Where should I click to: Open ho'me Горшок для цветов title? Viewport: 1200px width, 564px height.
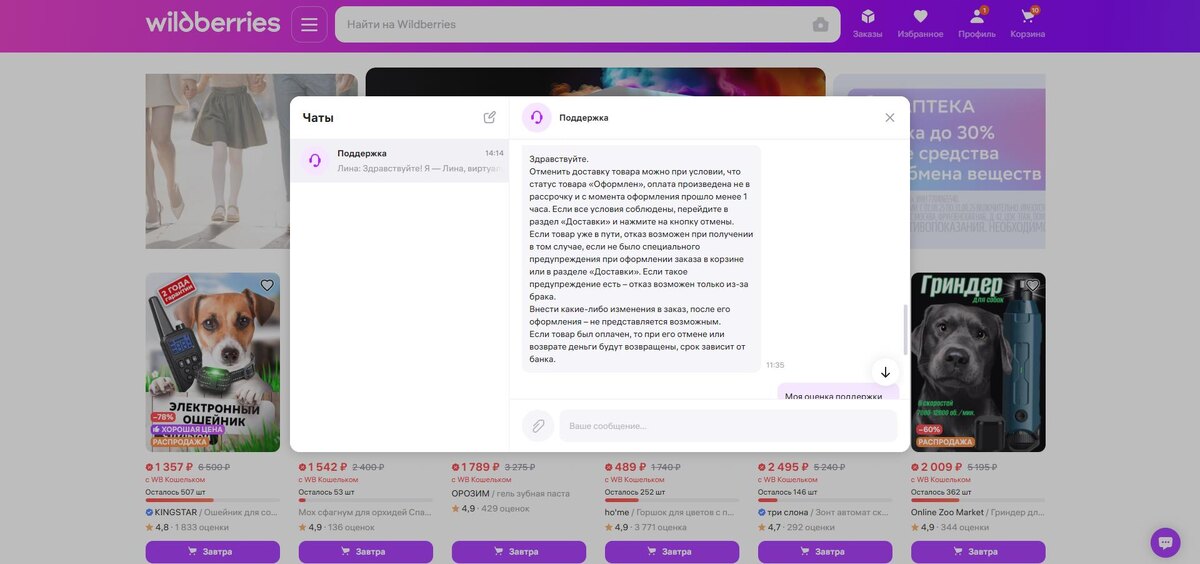671,513
